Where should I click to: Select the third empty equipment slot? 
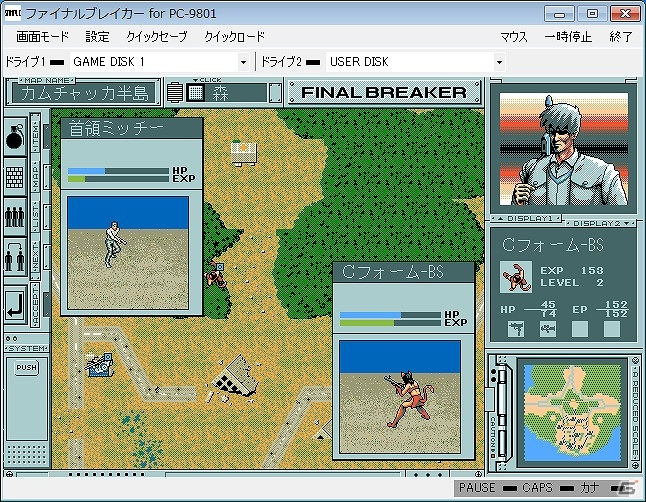point(580,328)
